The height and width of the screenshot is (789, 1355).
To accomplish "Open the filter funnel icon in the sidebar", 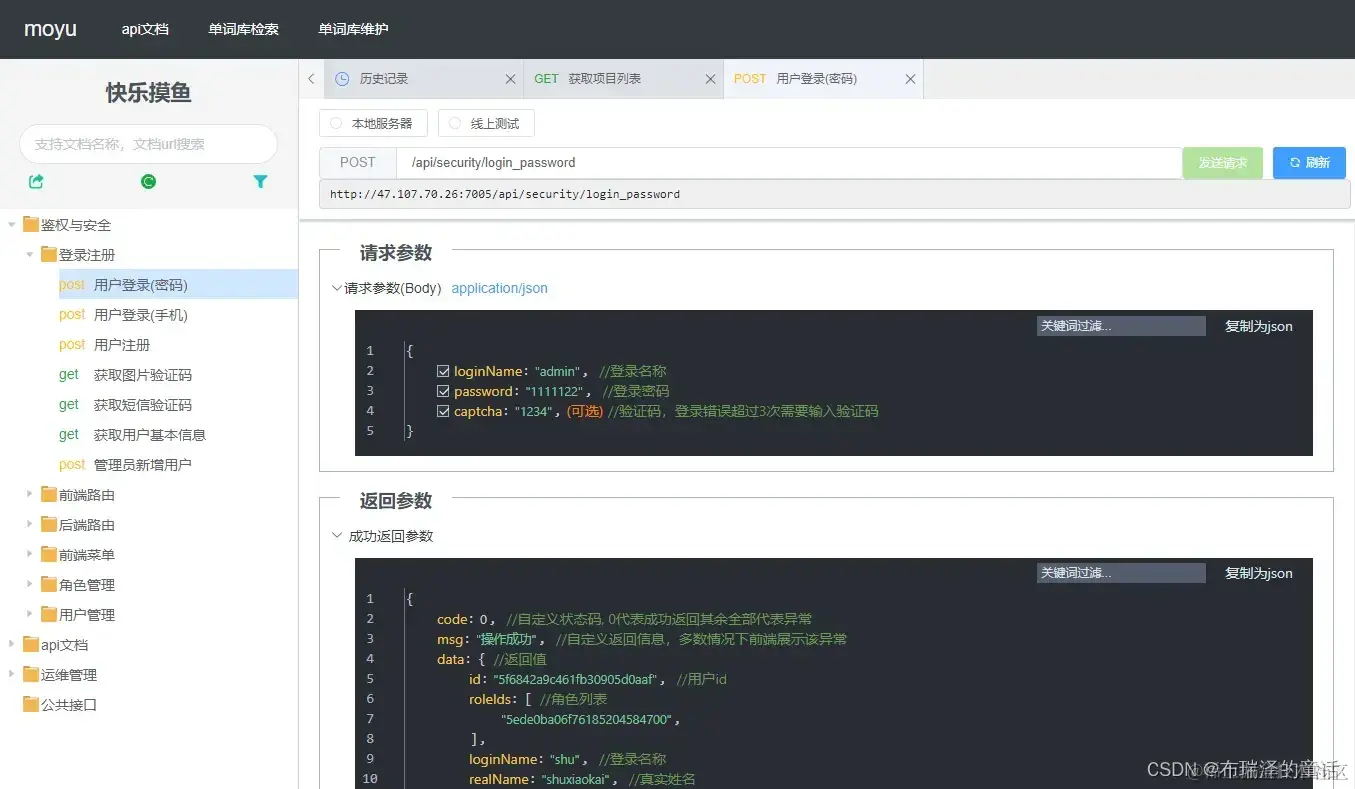I will [260, 181].
